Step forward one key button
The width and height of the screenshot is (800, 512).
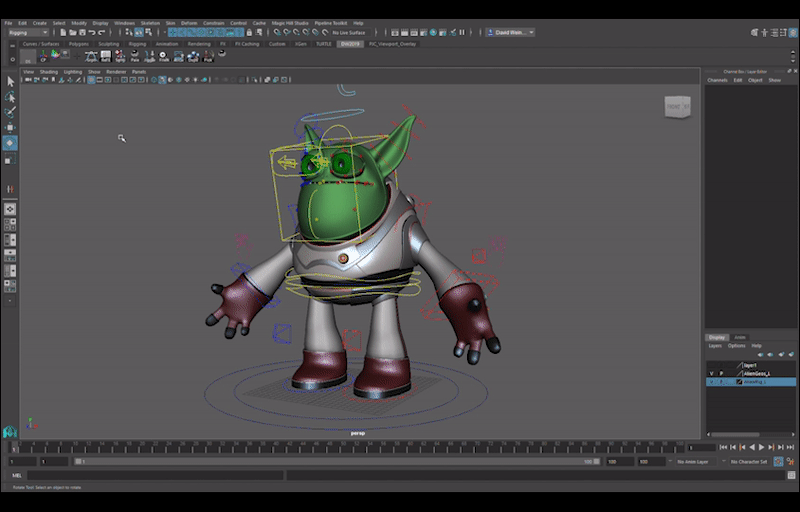click(771, 447)
